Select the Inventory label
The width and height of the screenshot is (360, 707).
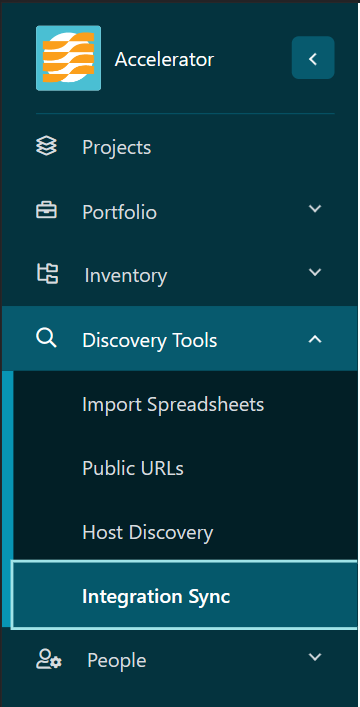tap(126, 275)
